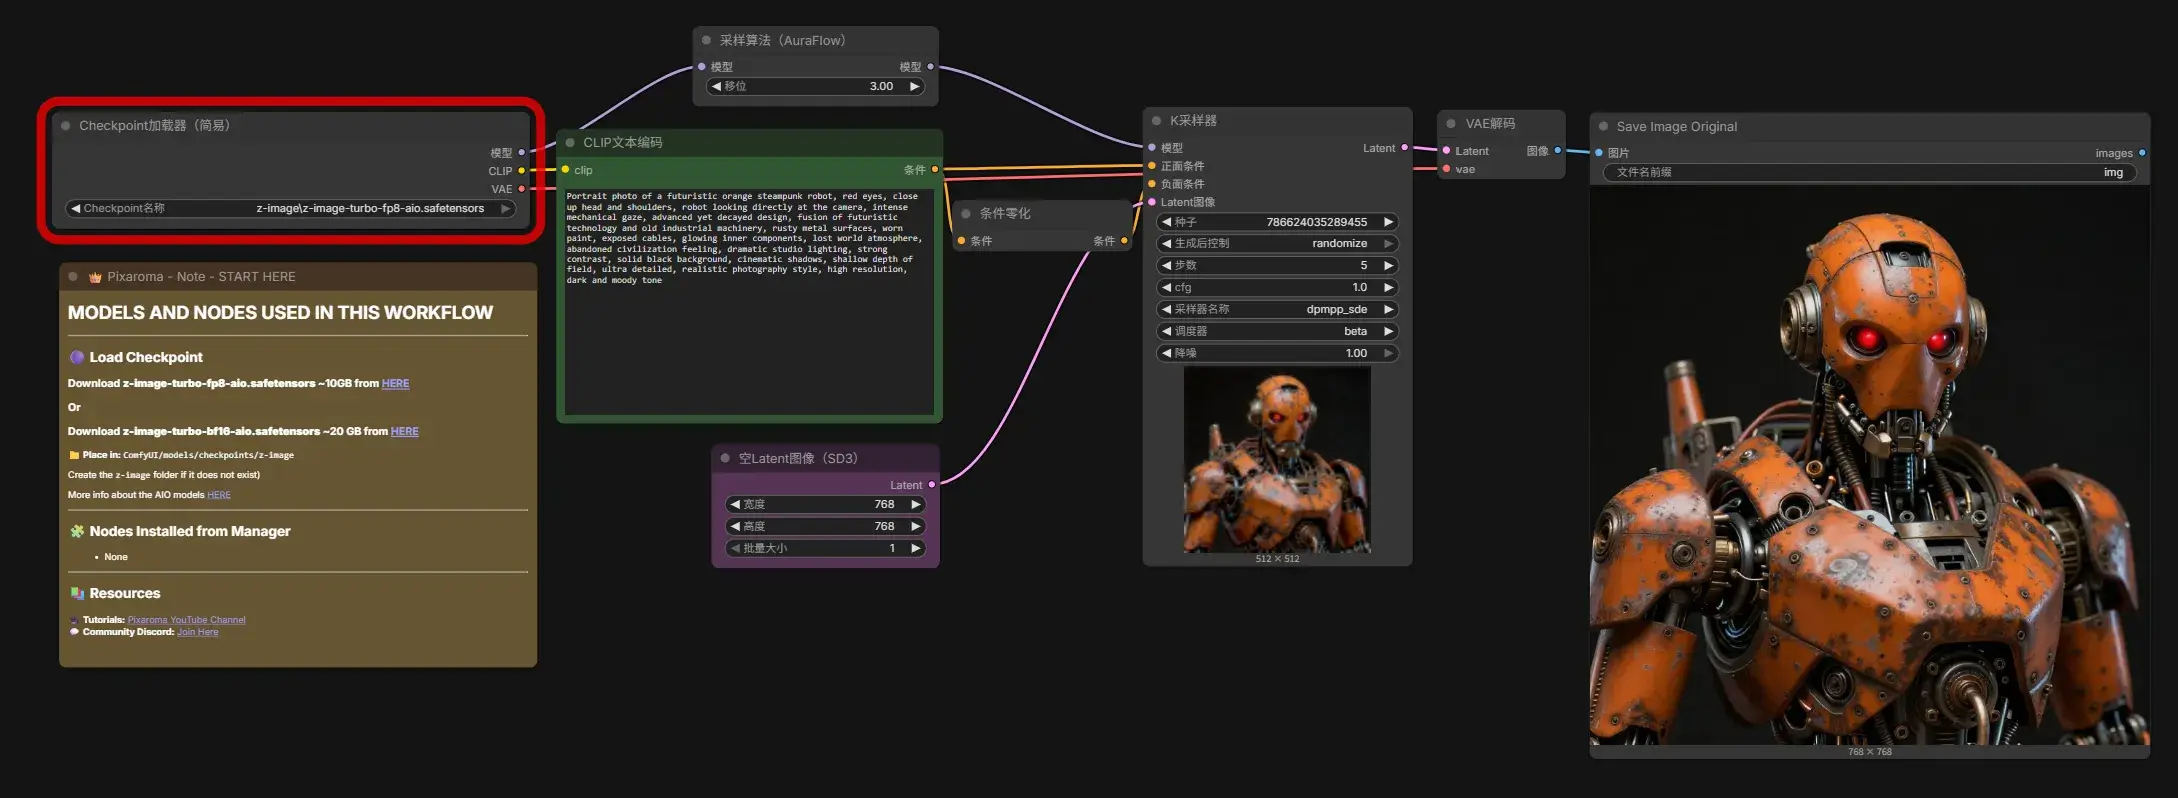Increase 宽度 with its right arrow

[915, 505]
